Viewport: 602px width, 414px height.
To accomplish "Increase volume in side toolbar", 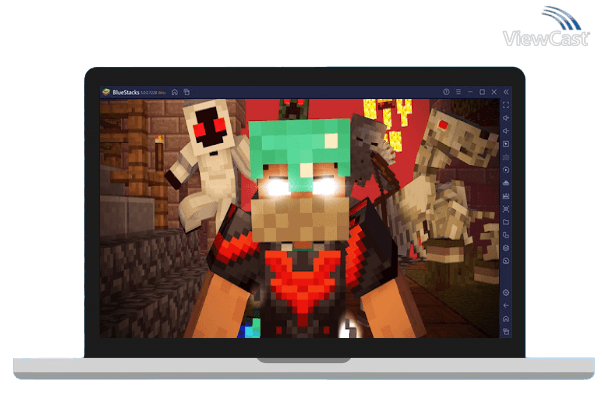I will point(506,118).
